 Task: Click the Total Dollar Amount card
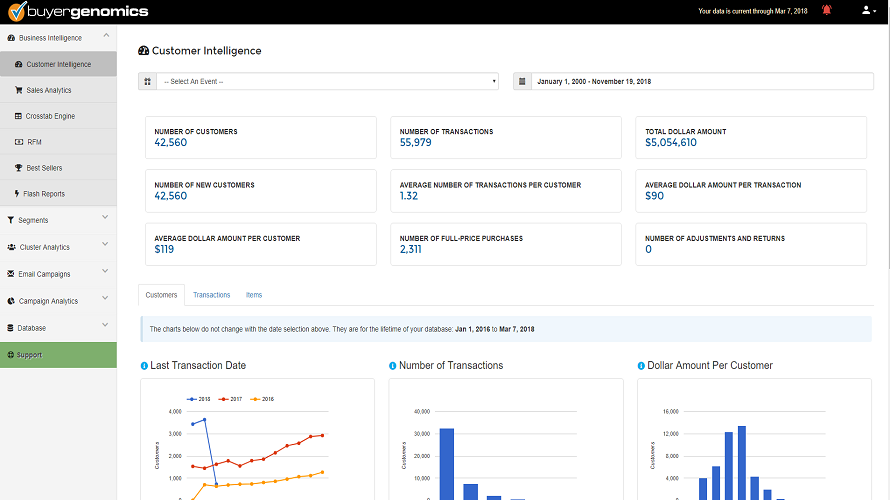click(751, 137)
